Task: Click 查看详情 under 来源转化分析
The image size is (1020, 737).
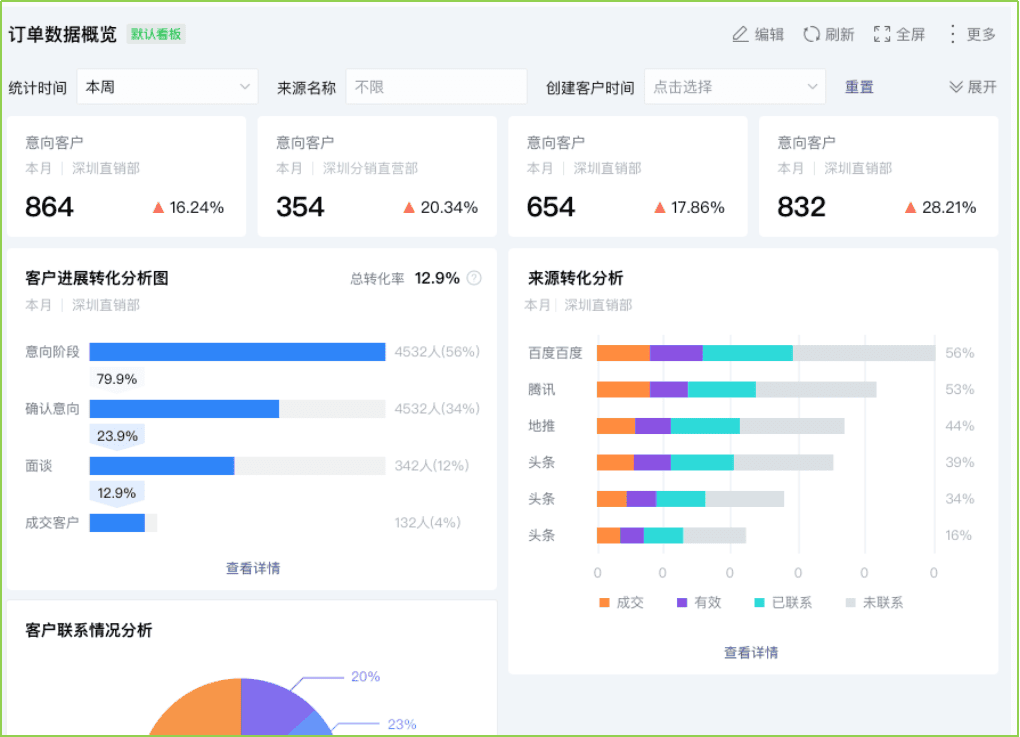Action: pos(751,652)
